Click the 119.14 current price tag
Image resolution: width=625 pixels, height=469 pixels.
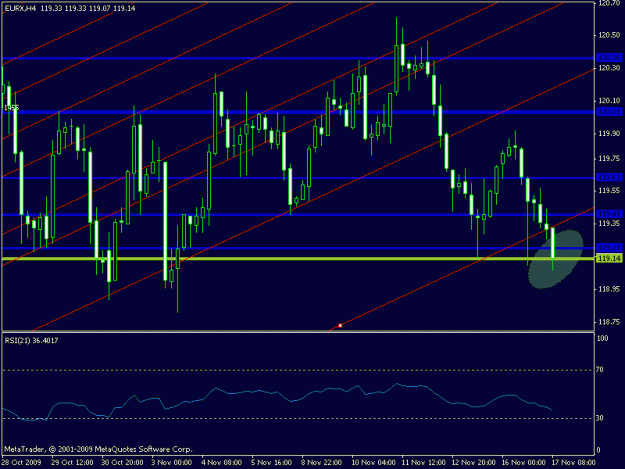(609, 259)
